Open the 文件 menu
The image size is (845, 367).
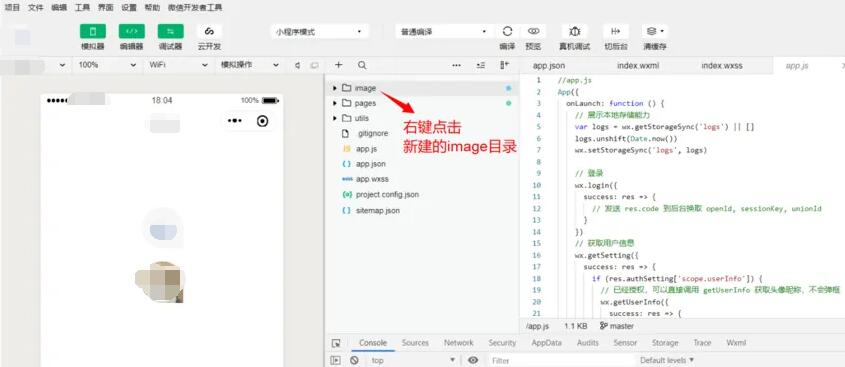(36, 8)
